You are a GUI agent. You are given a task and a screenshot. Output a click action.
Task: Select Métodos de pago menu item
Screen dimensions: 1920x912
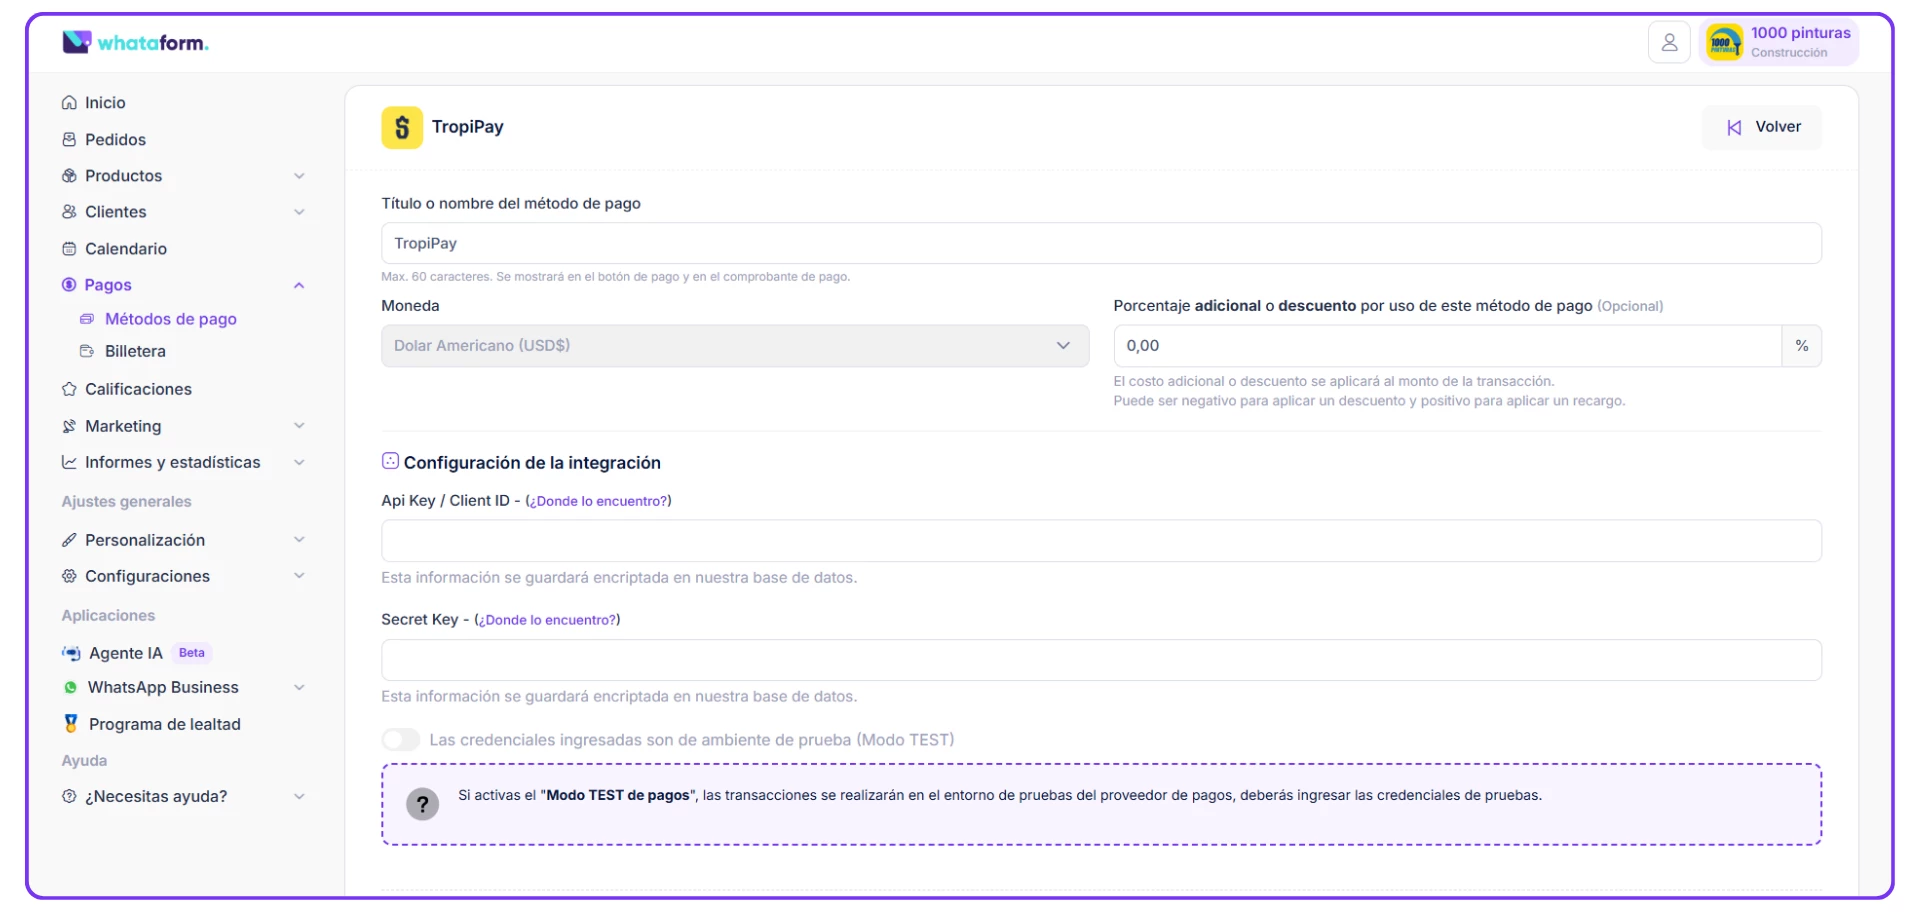(x=170, y=319)
